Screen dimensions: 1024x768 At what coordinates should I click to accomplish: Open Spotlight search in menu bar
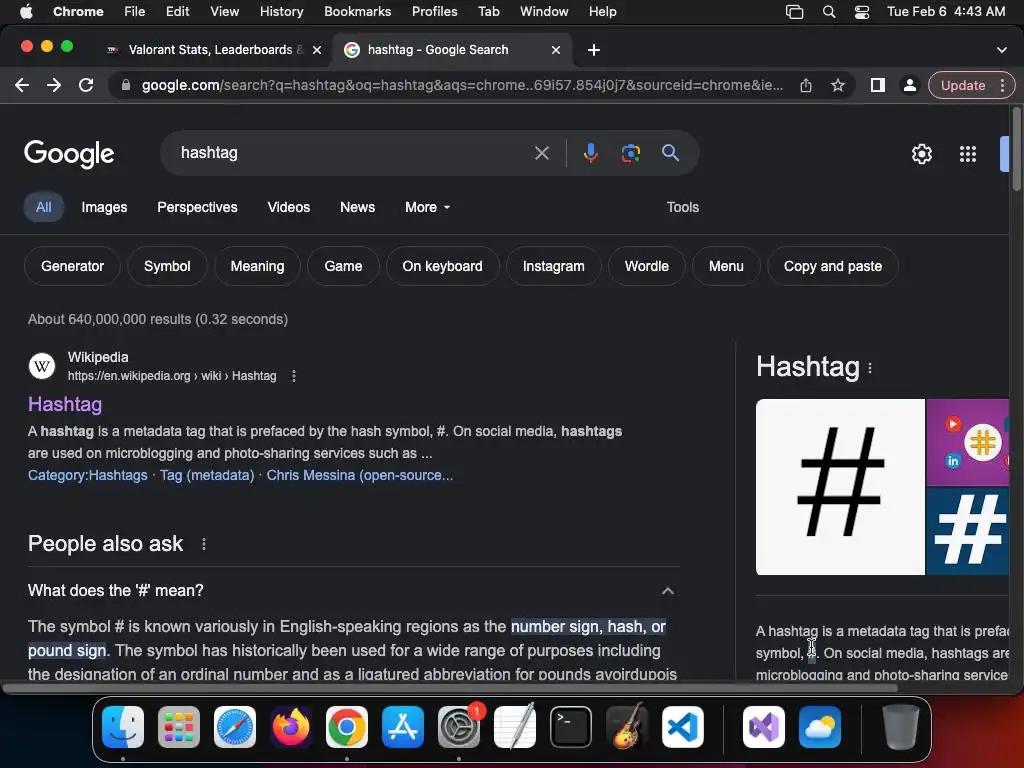829,12
